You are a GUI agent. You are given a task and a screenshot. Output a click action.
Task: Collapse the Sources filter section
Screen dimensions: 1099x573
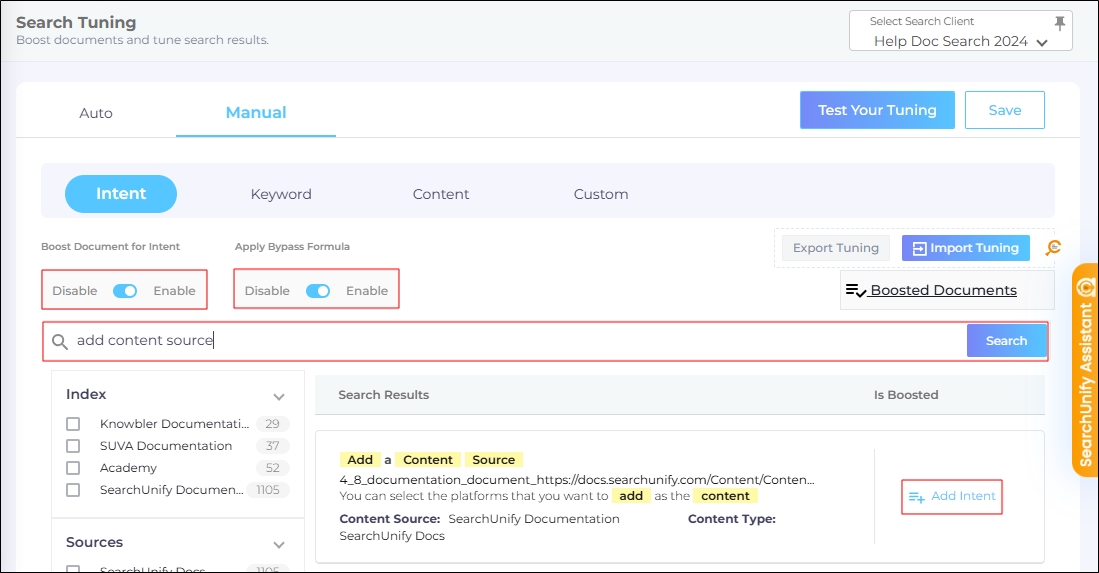279,544
